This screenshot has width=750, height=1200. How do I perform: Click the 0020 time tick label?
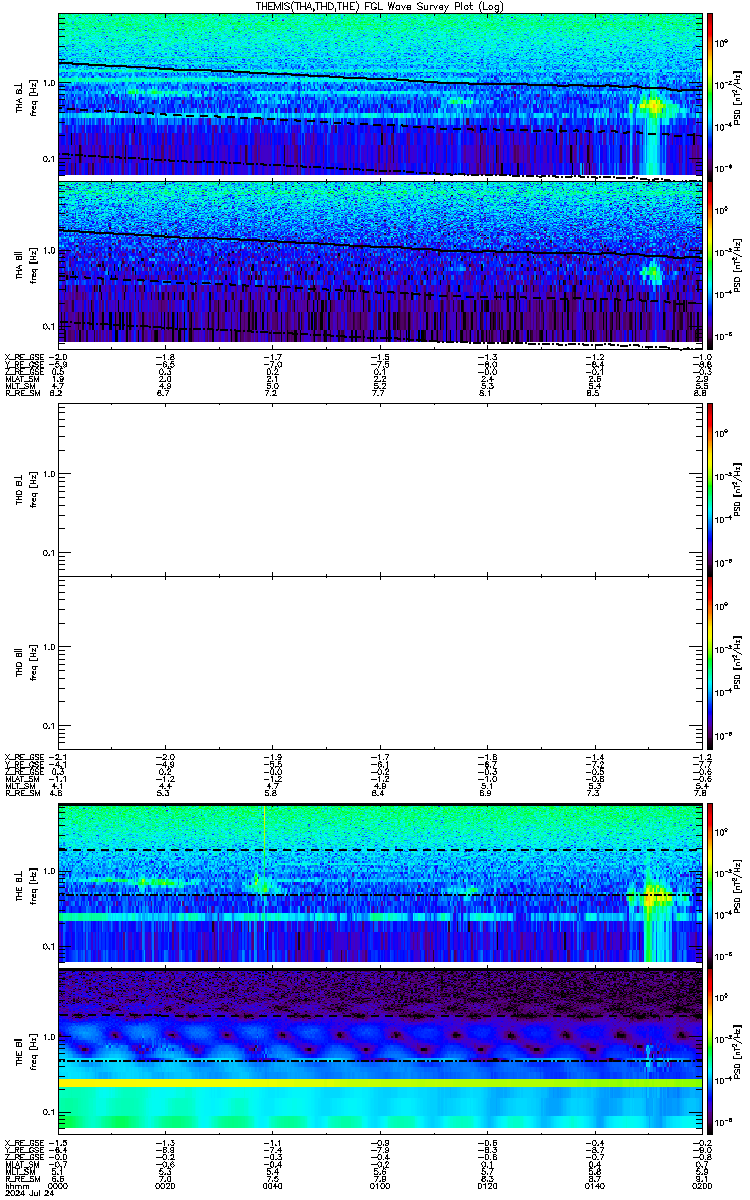(166, 1185)
